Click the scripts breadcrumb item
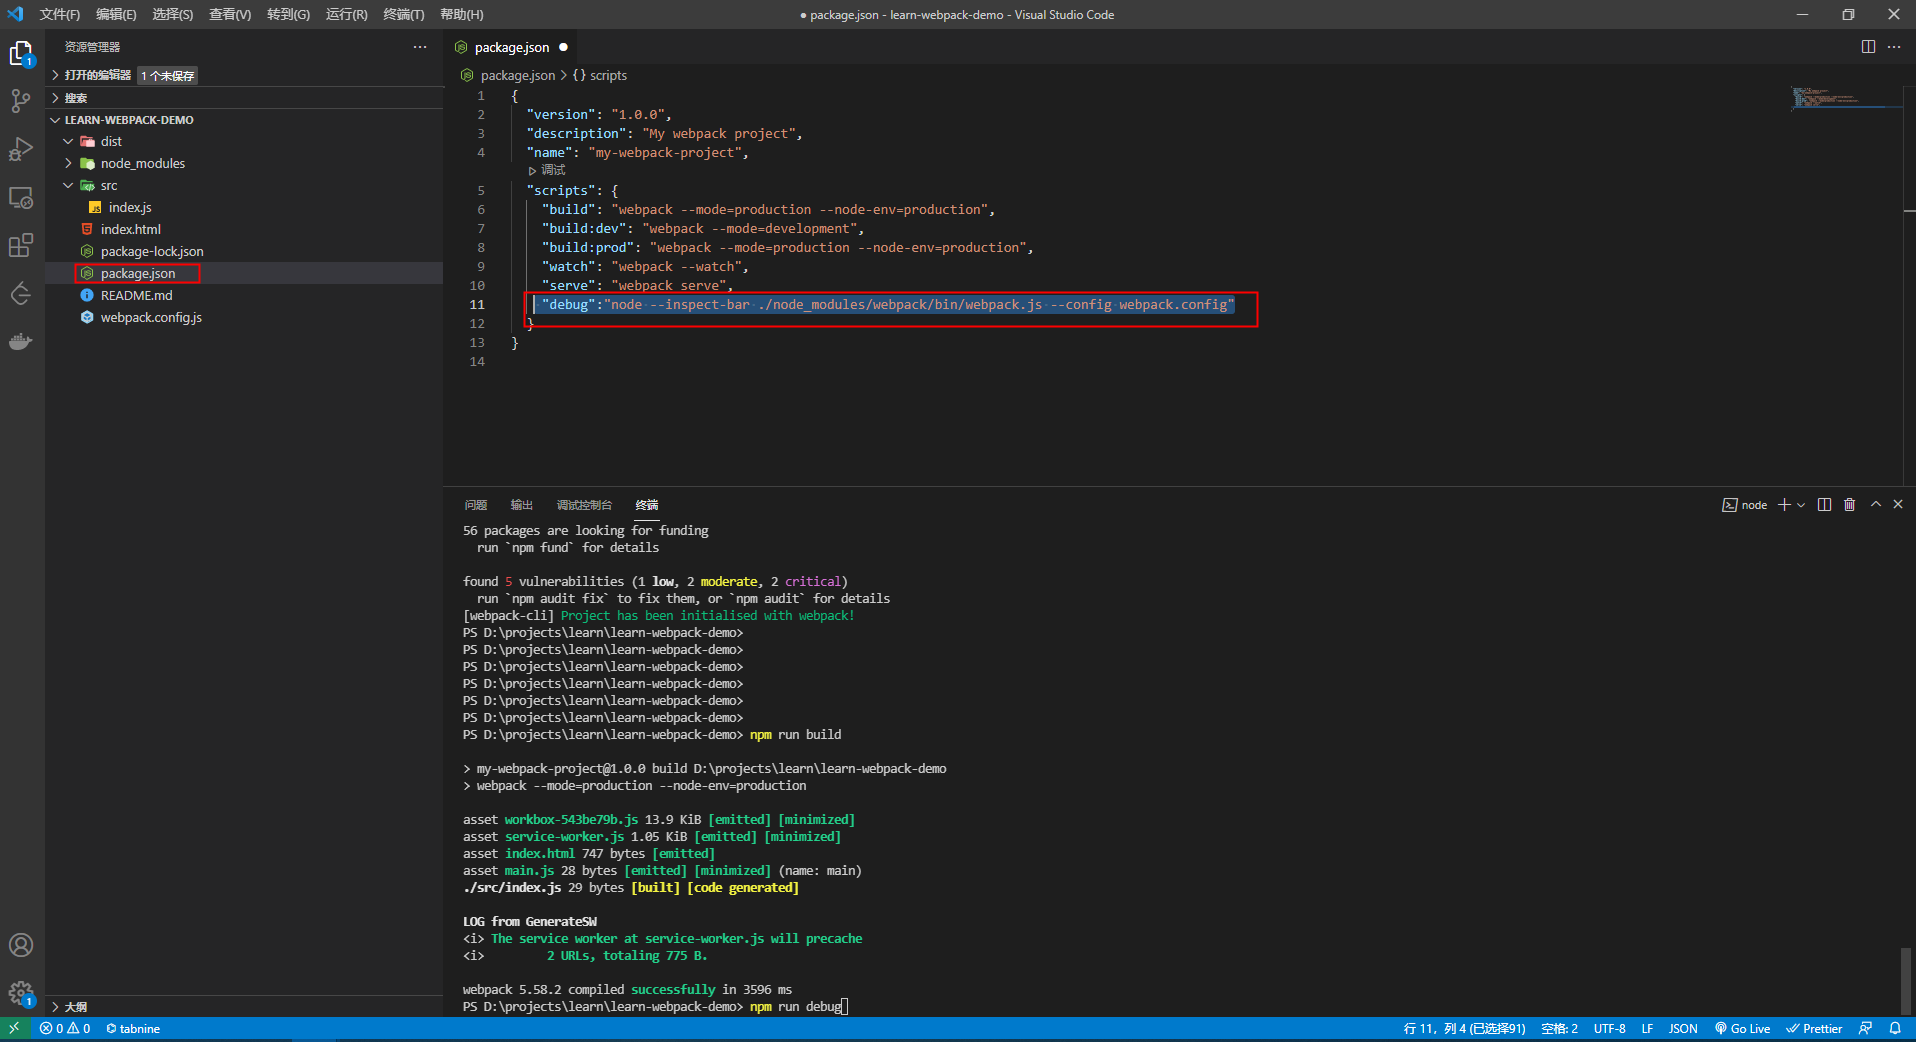Image resolution: width=1916 pixels, height=1042 pixels. click(600, 76)
